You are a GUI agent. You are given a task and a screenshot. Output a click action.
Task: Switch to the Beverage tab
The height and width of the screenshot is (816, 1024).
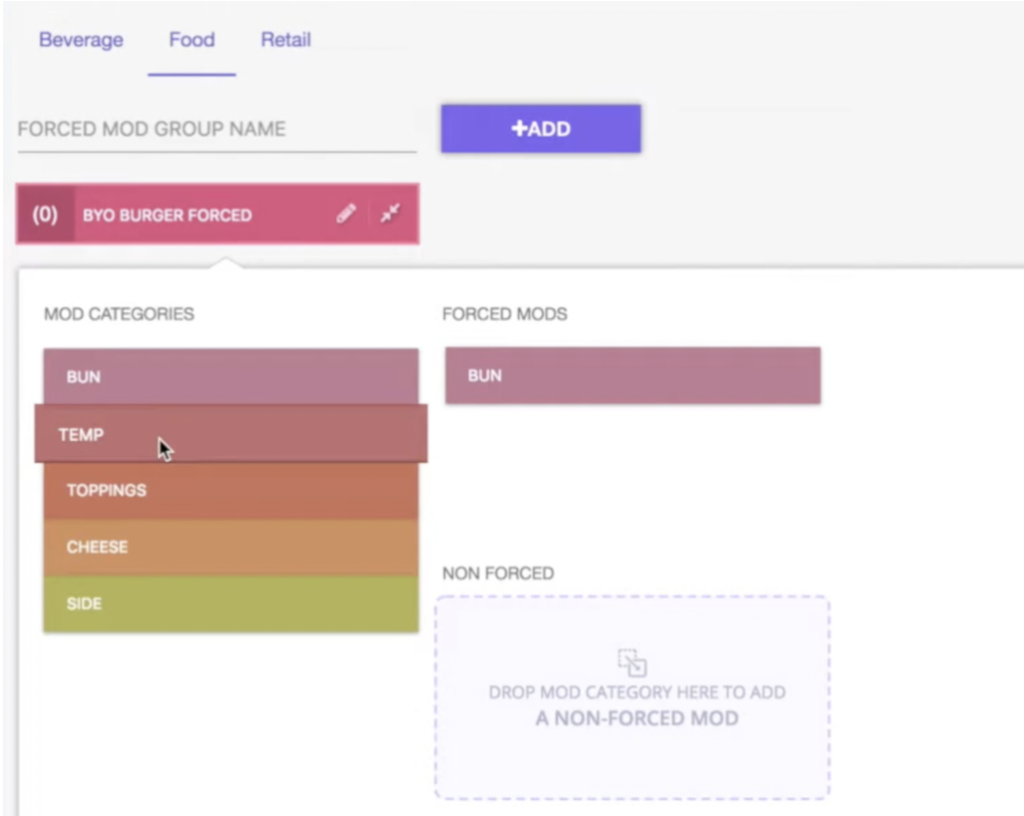point(81,40)
